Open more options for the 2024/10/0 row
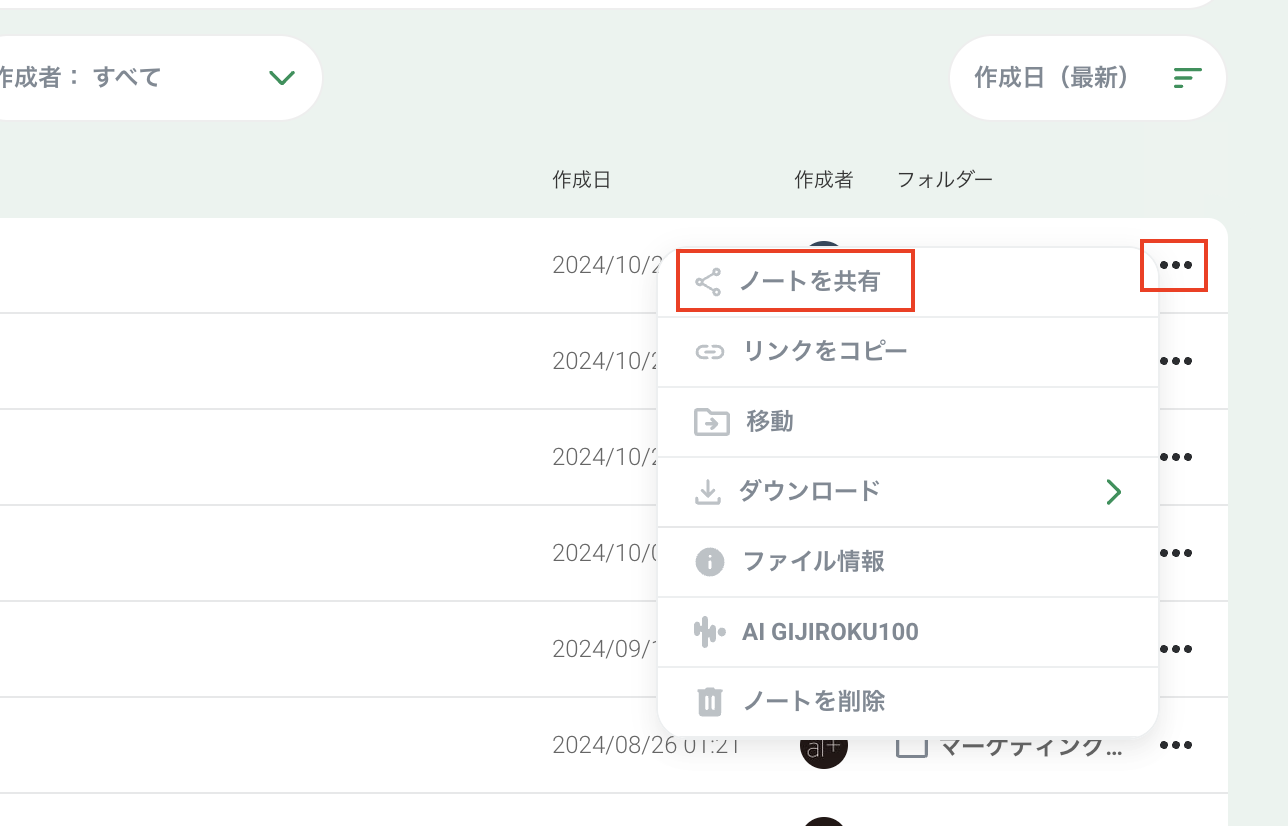Viewport: 1288px width, 826px height. pyautogui.click(x=1176, y=553)
